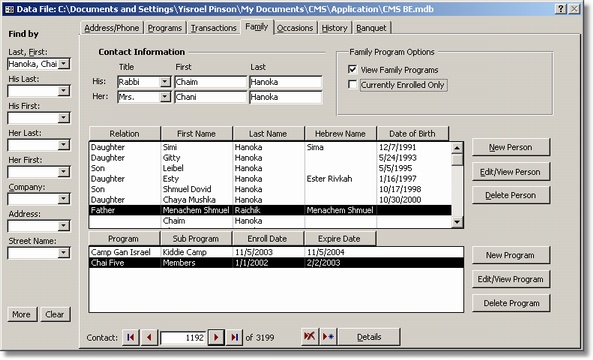Select the Shmuel Dovid row

click(x=270, y=189)
